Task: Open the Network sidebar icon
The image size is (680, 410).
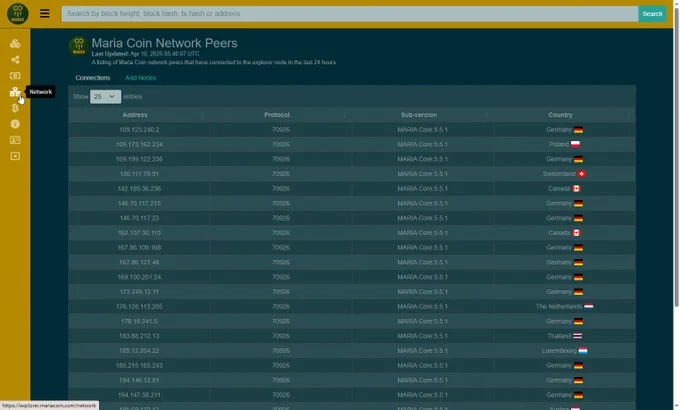Action: click(15, 92)
